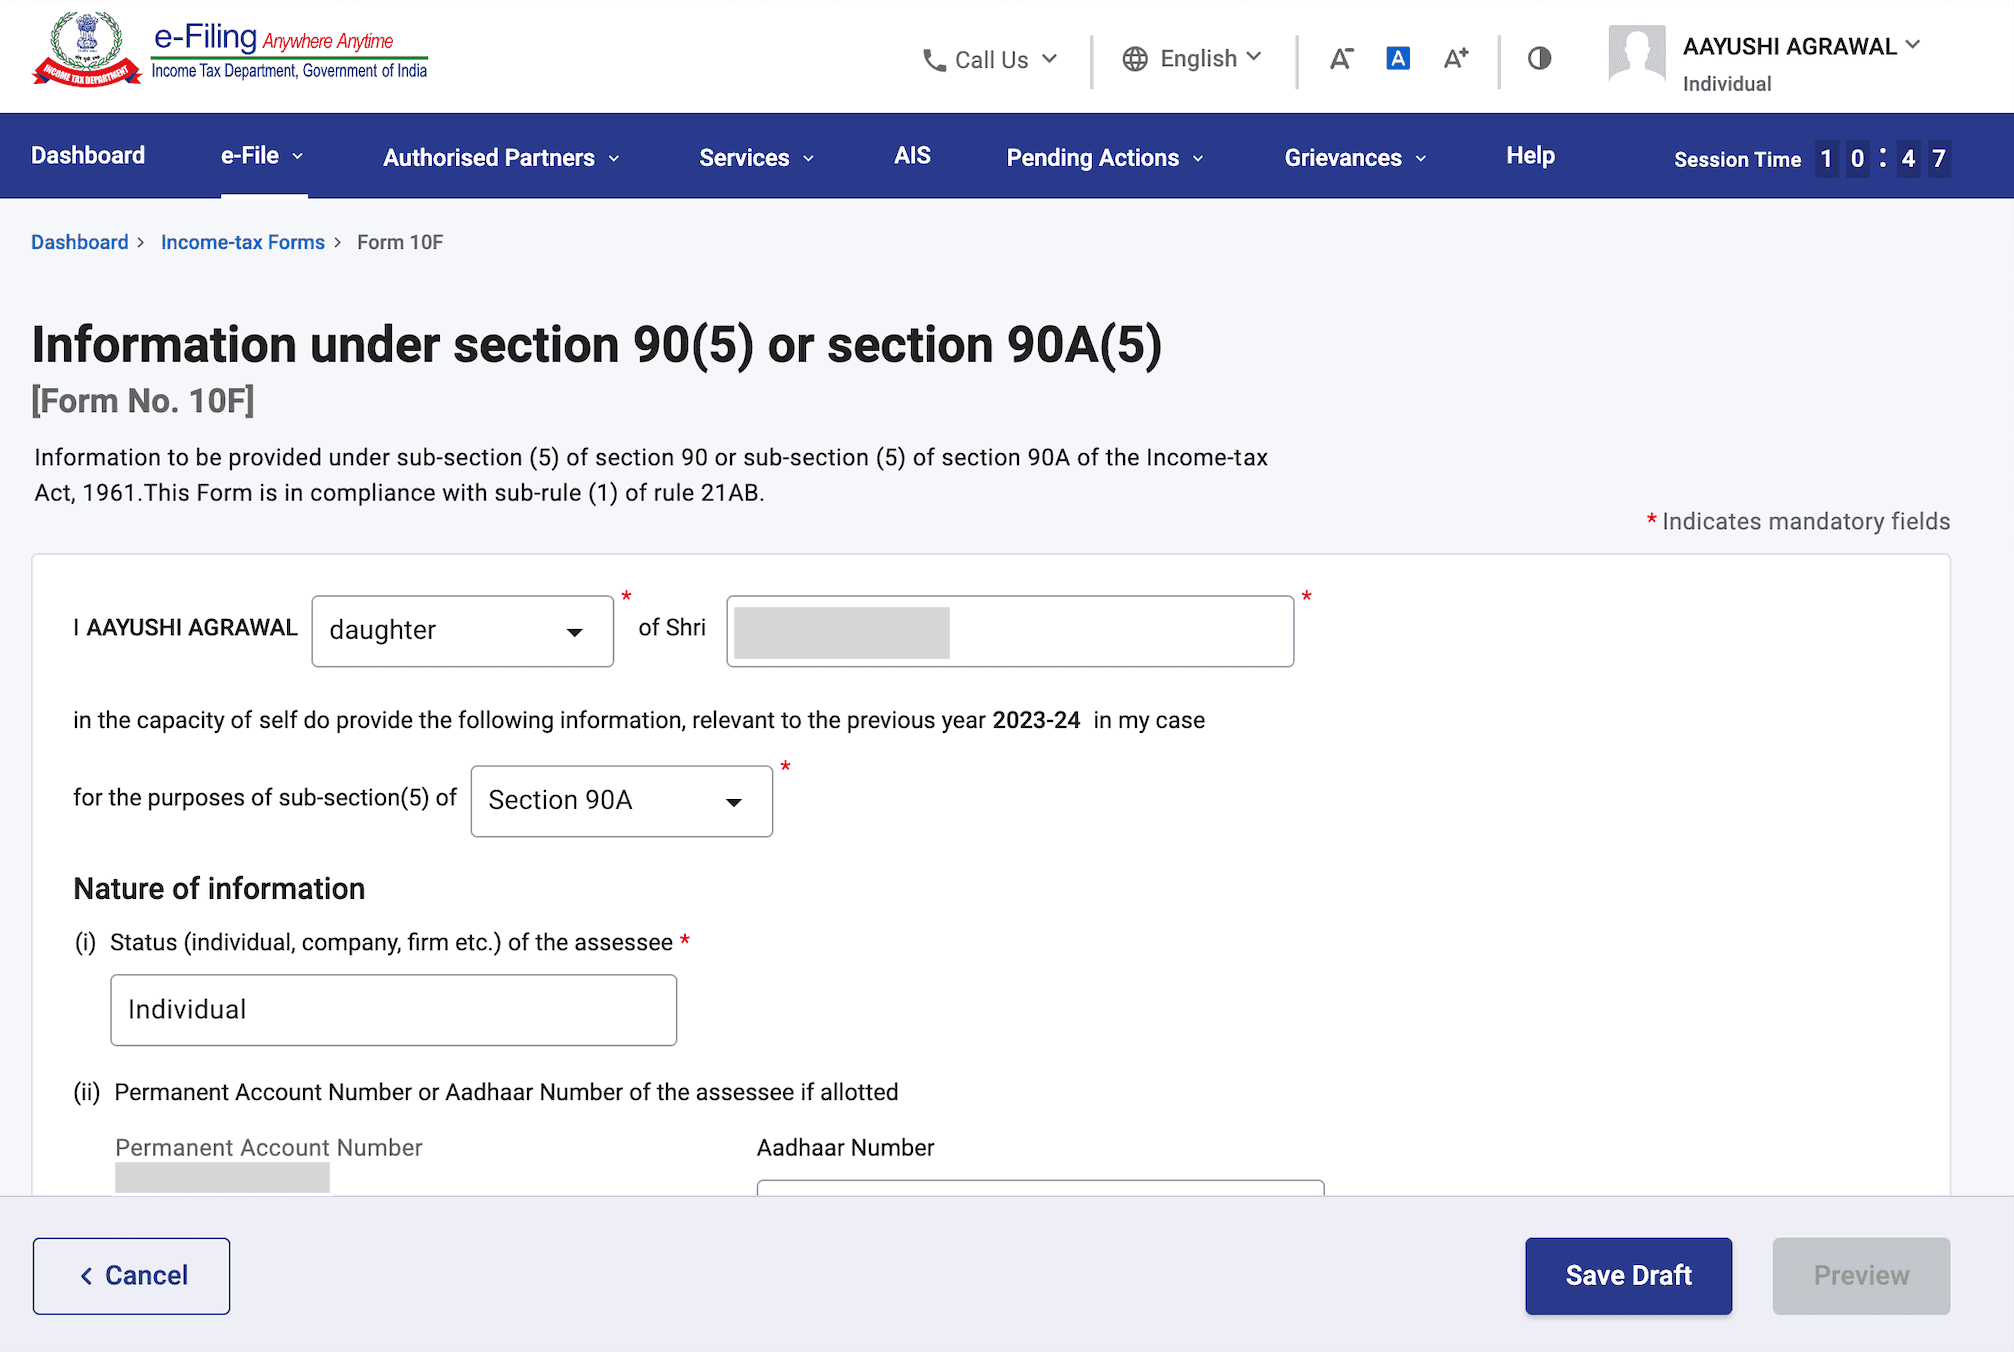
Task: Open the Section 90A dropdown
Action: point(621,801)
